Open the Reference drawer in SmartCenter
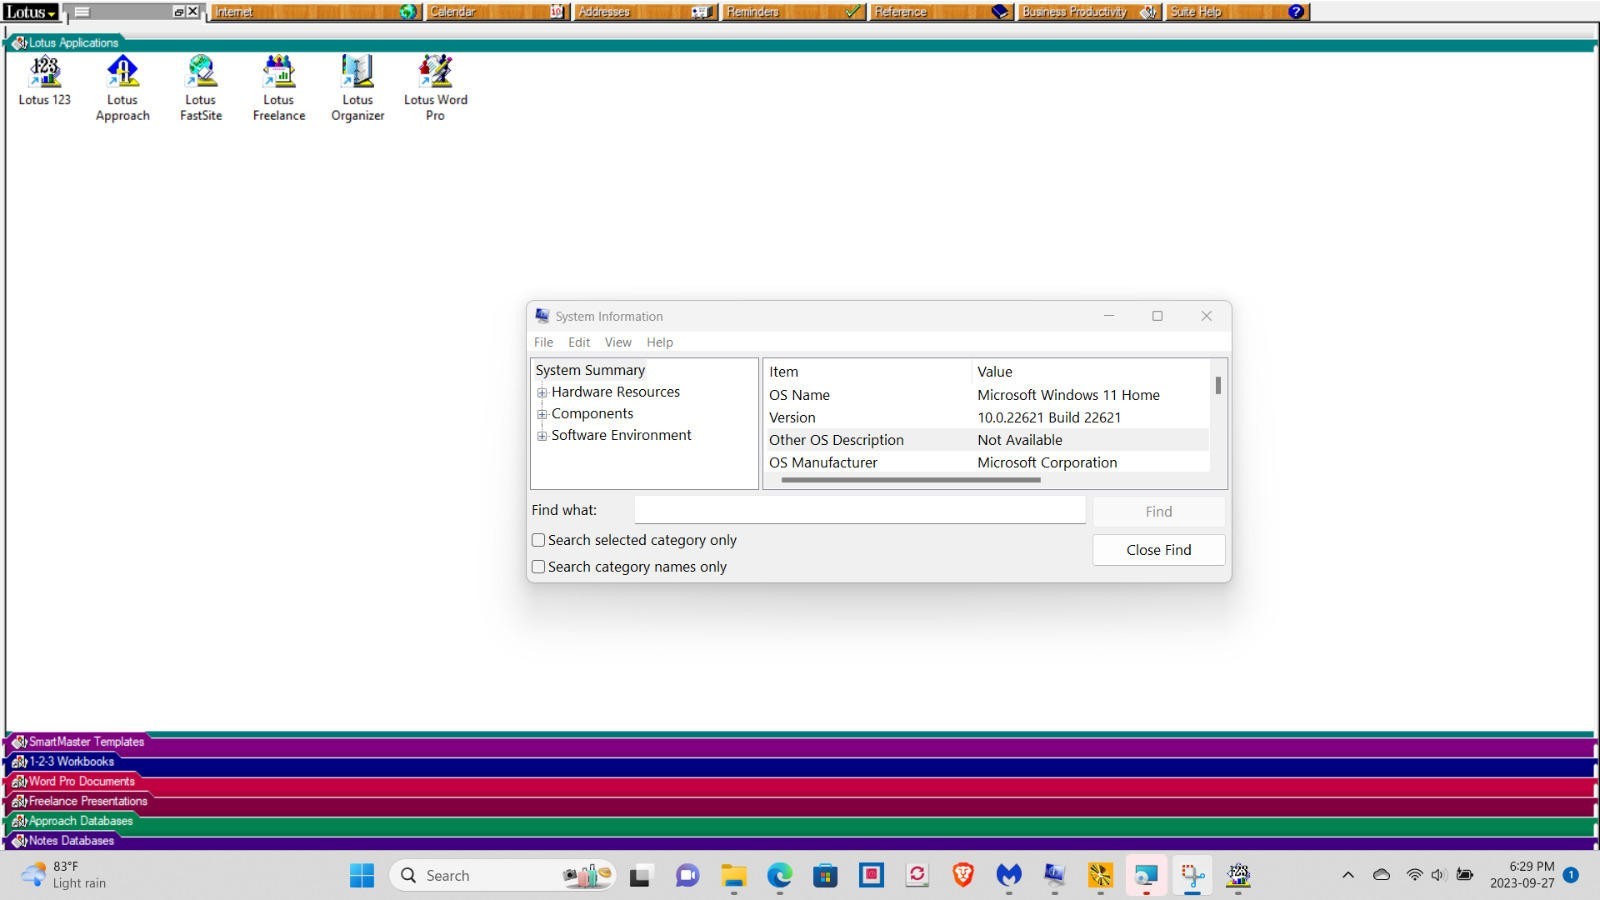The height and width of the screenshot is (900, 1600). (x=941, y=12)
